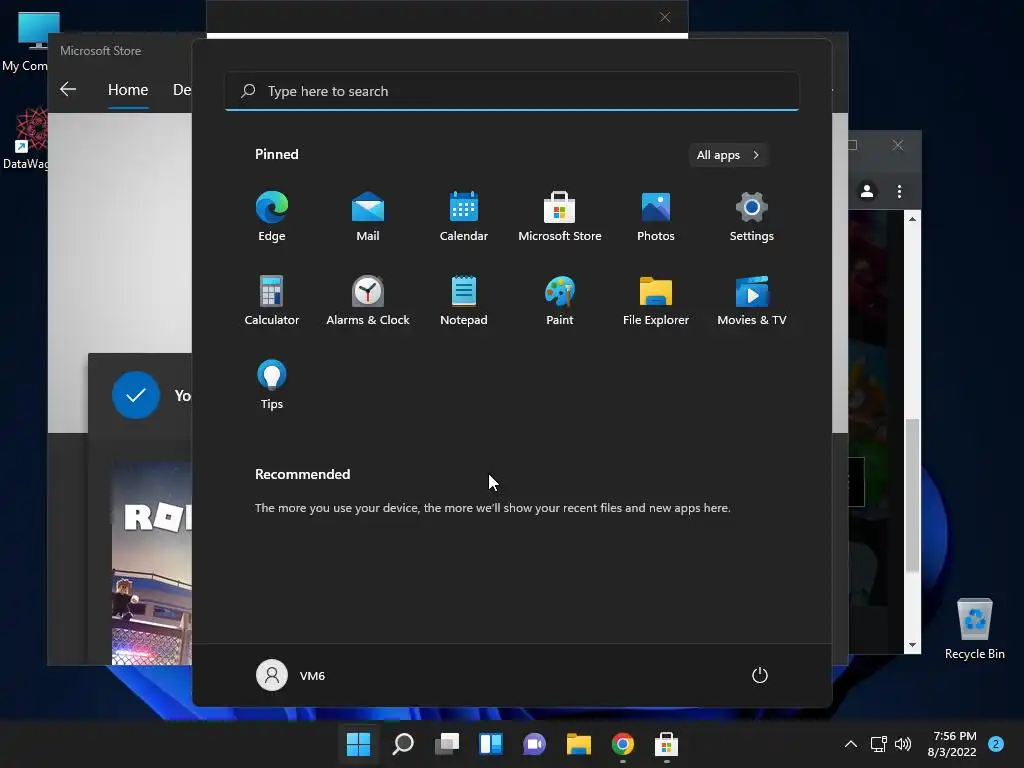Launch Teams Chat from taskbar
1024x768 pixels.
pos(535,744)
